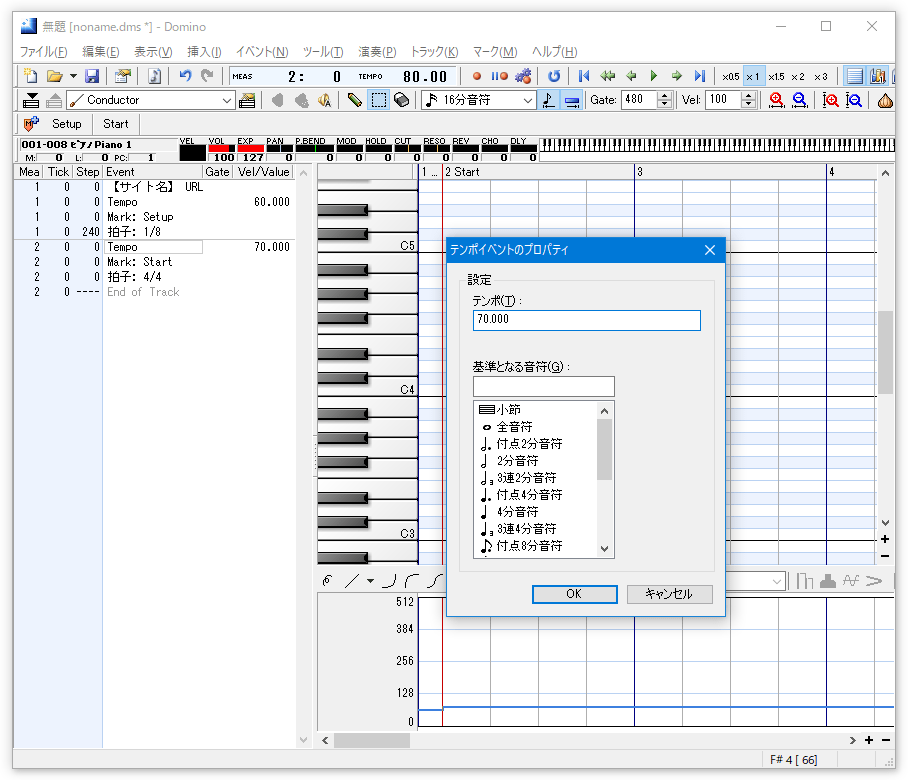Set playback speed to x0.5
The image size is (908, 780).
click(731, 76)
